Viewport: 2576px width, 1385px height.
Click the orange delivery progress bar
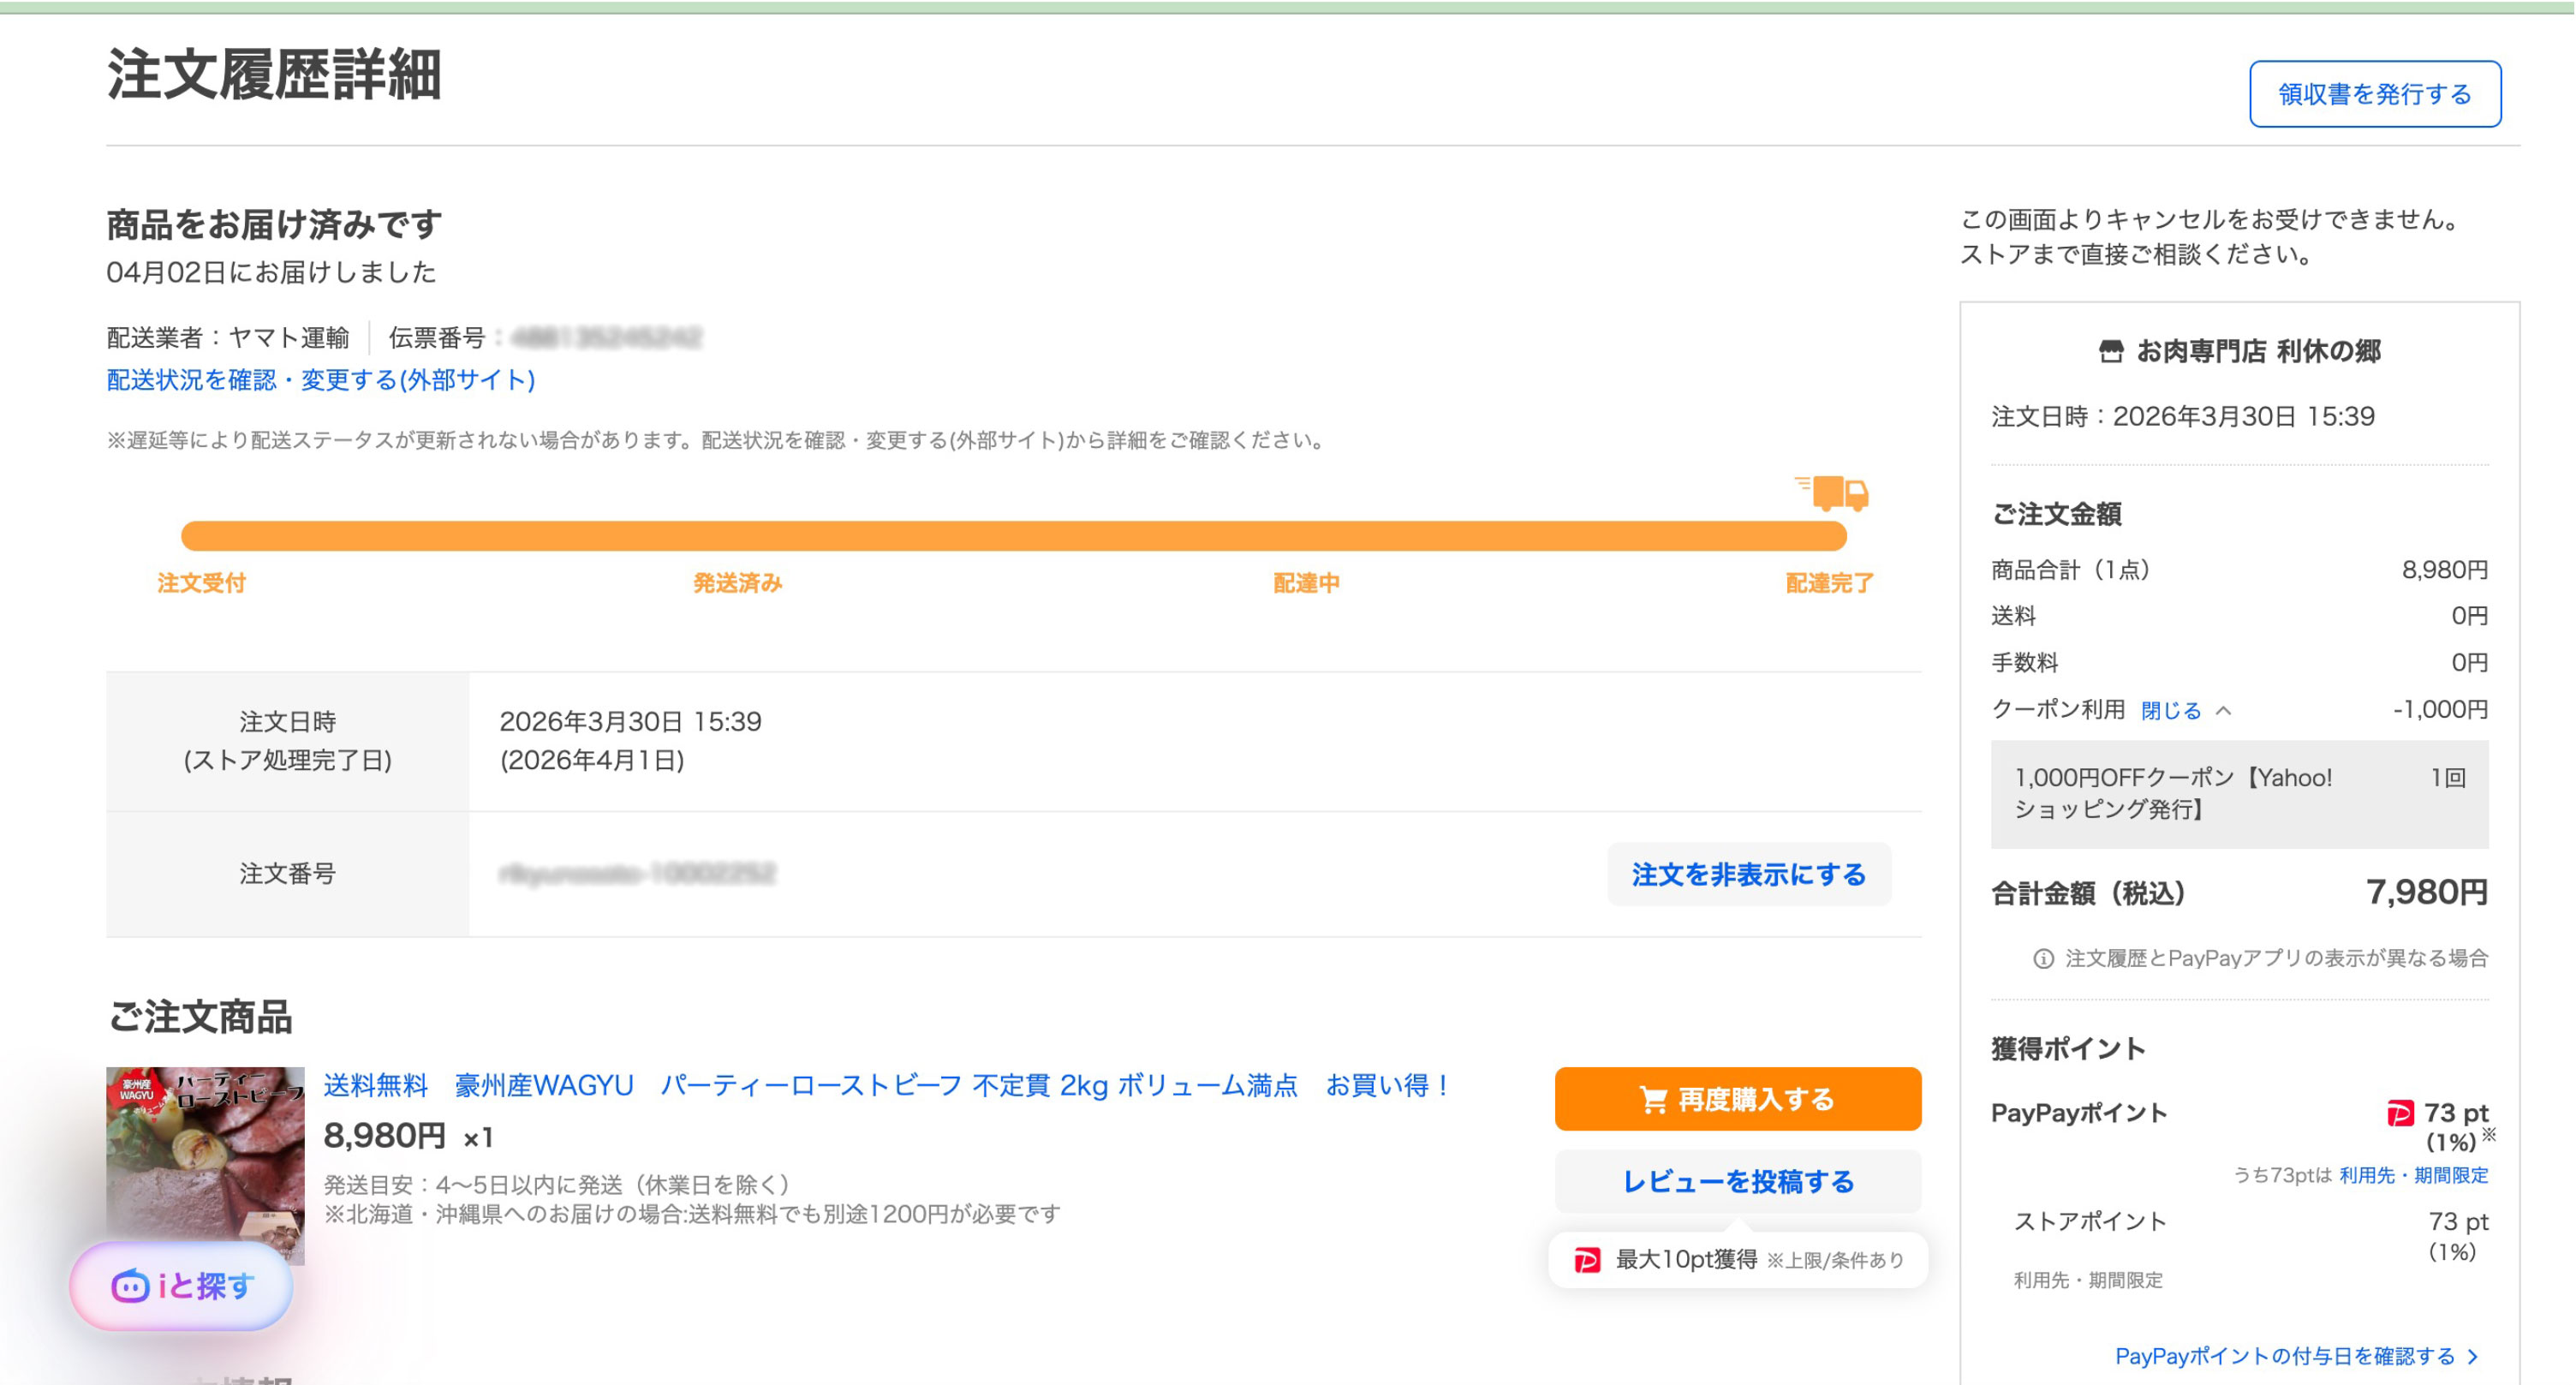click(x=1013, y=536)
